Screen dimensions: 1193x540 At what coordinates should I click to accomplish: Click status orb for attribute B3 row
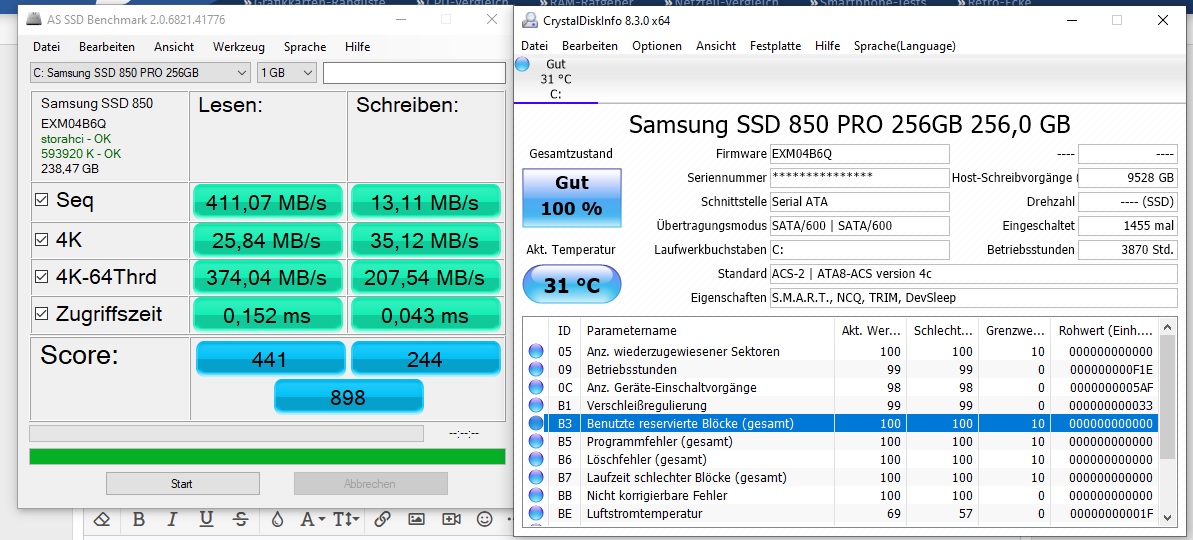click(536, 424)
